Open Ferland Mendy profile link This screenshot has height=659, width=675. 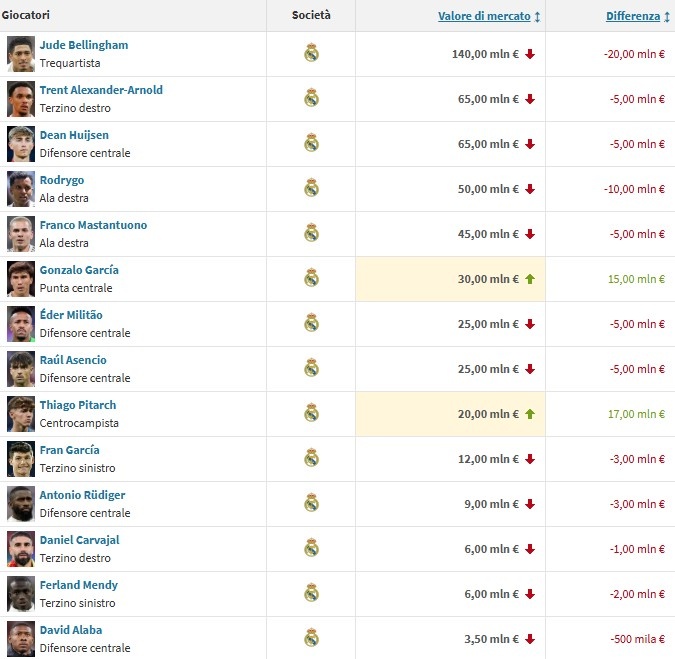click(79, 585)
